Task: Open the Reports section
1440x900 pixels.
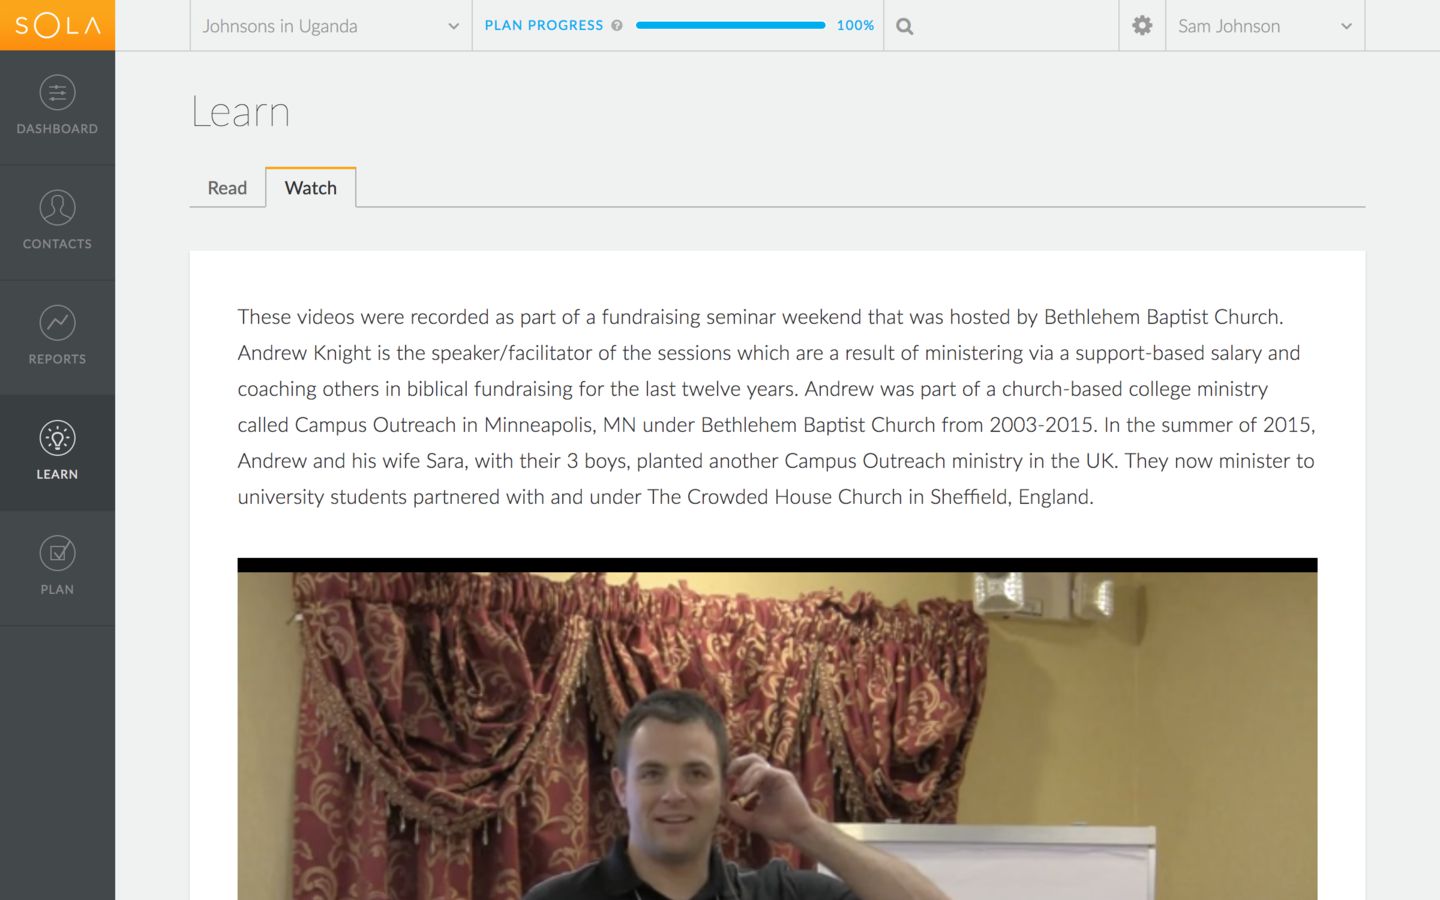Action: pos(57,337)
